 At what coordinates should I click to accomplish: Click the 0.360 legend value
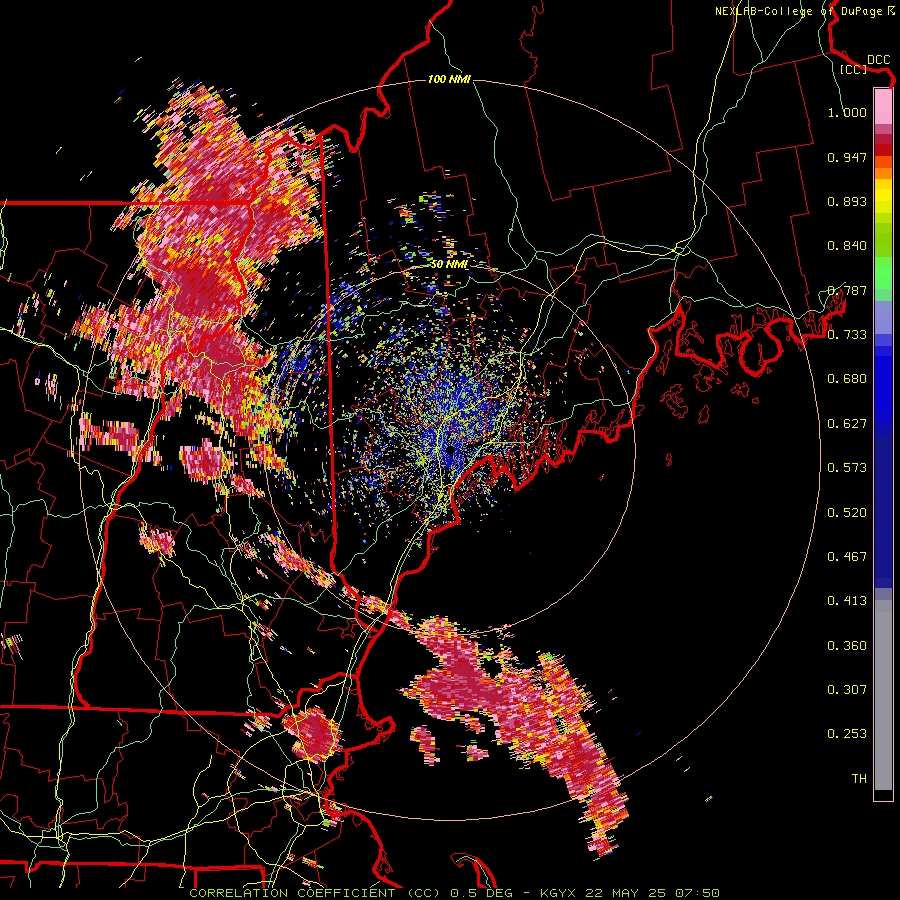(x=847, y=646)
